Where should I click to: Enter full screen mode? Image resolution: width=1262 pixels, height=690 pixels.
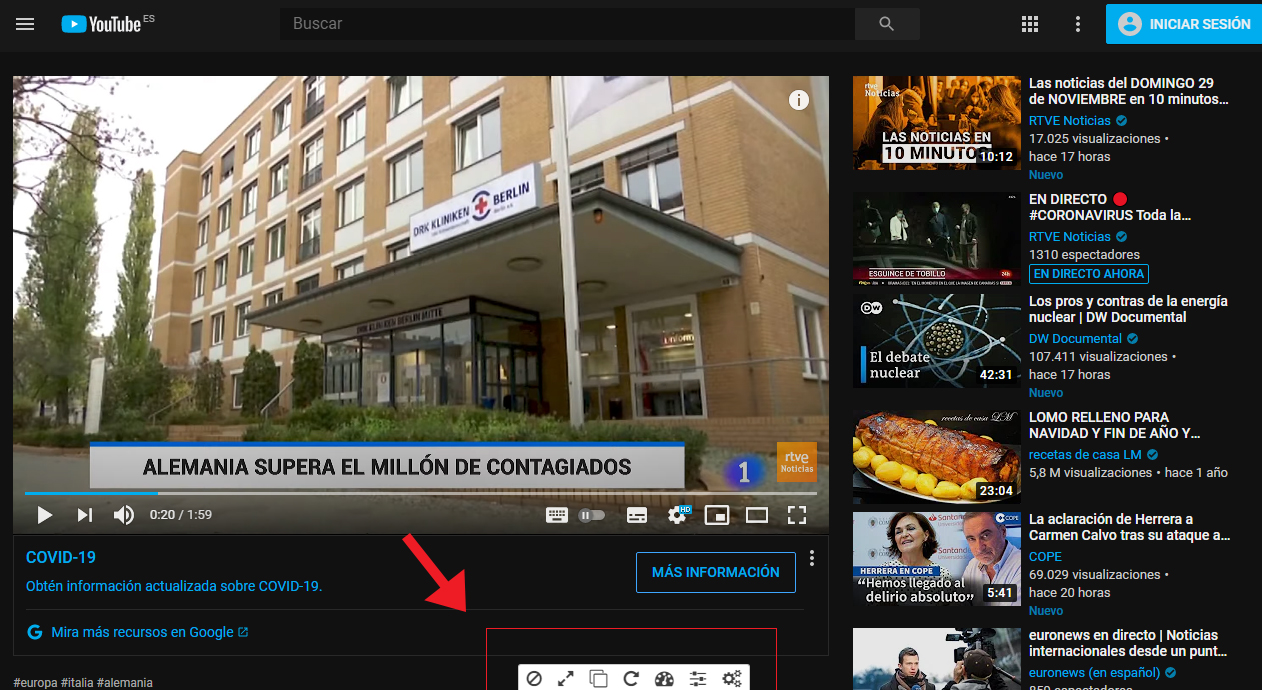pyautogui.click(x=797, y=515)
